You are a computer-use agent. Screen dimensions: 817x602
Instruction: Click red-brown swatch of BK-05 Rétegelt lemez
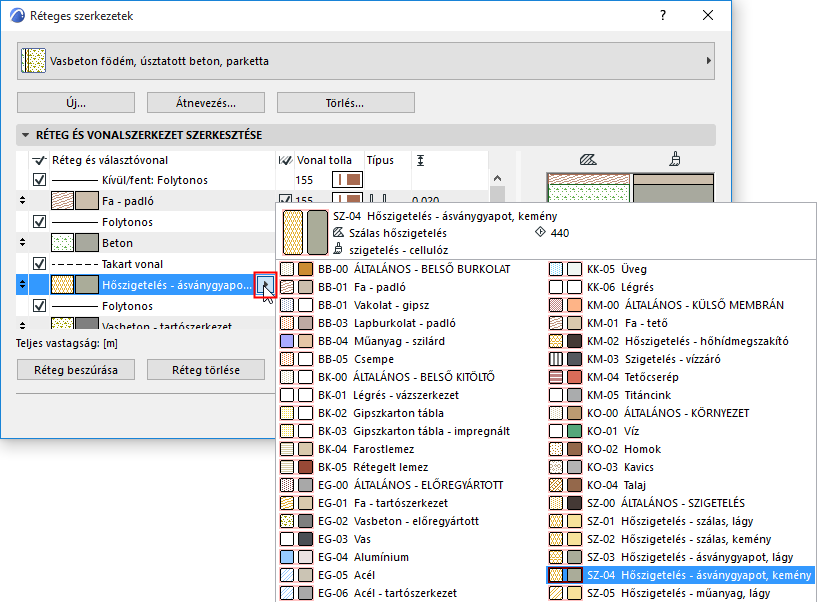[x=305, y=467]
